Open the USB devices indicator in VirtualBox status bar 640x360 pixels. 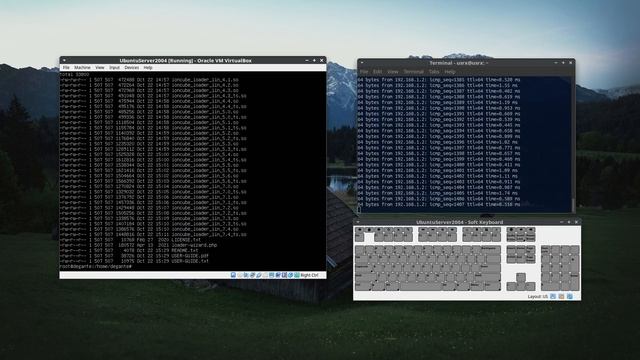coord(258,275)
